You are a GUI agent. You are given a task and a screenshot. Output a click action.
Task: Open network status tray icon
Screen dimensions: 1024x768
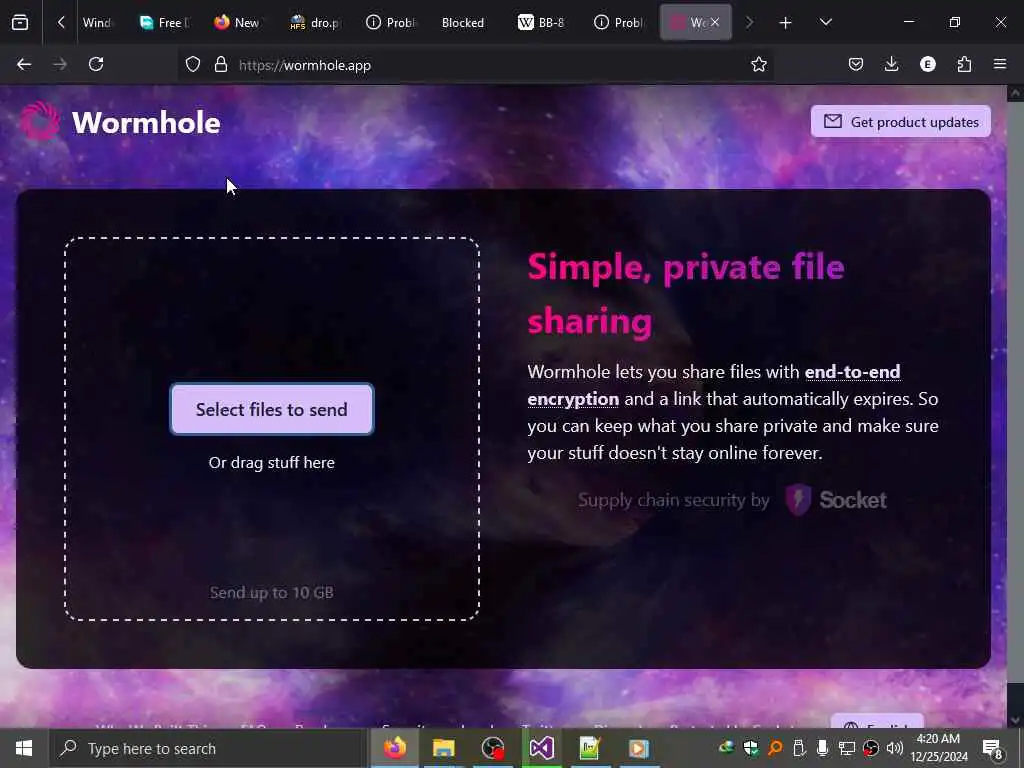[x=846, y=748]
